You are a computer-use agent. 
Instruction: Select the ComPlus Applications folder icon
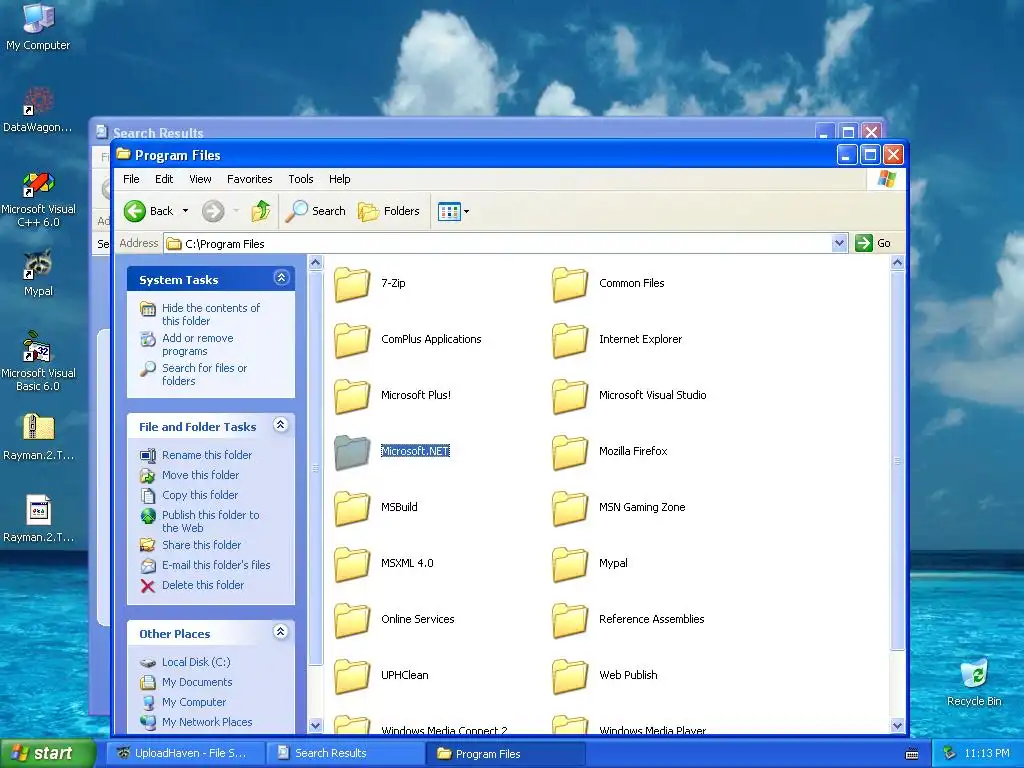click(x=352, y=340)
